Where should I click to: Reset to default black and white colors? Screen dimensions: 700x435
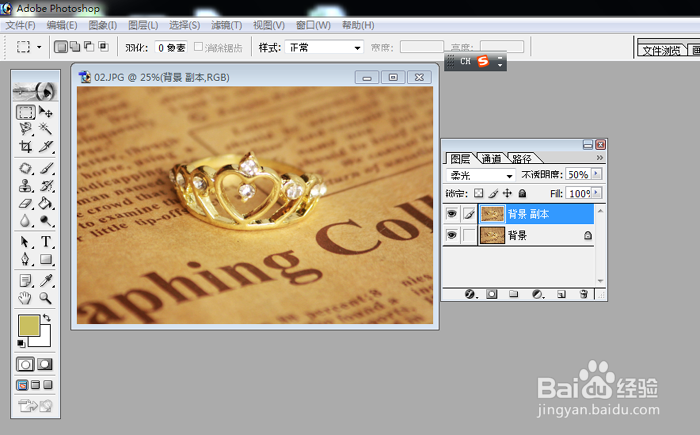coord(21,343)
